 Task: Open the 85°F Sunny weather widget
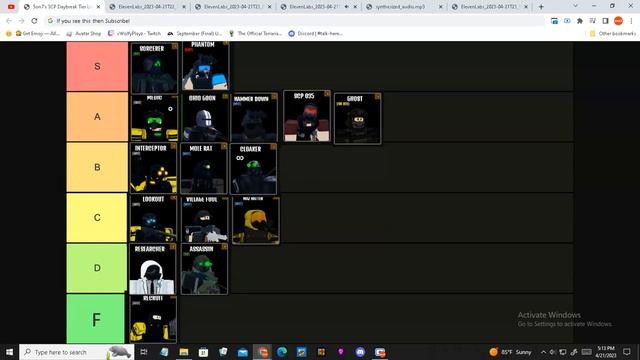click(511, 352)
